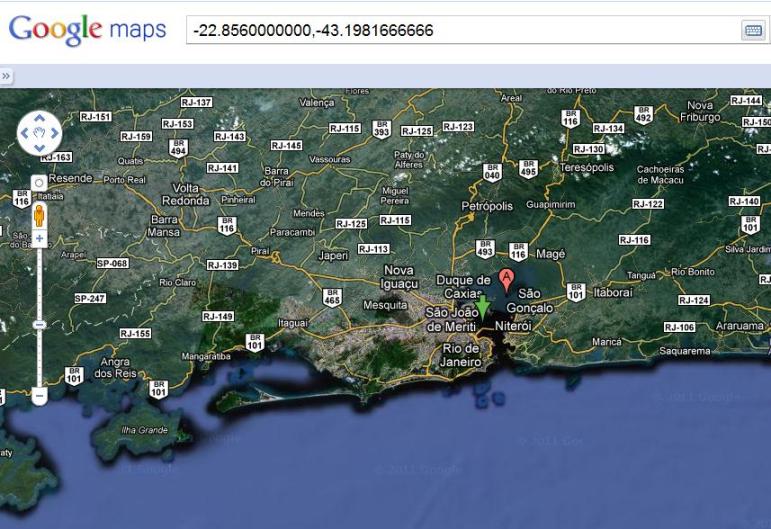This screenshot has height=529, width=771.
Task: Click the My Location circle button
Action: click(39, 183)
